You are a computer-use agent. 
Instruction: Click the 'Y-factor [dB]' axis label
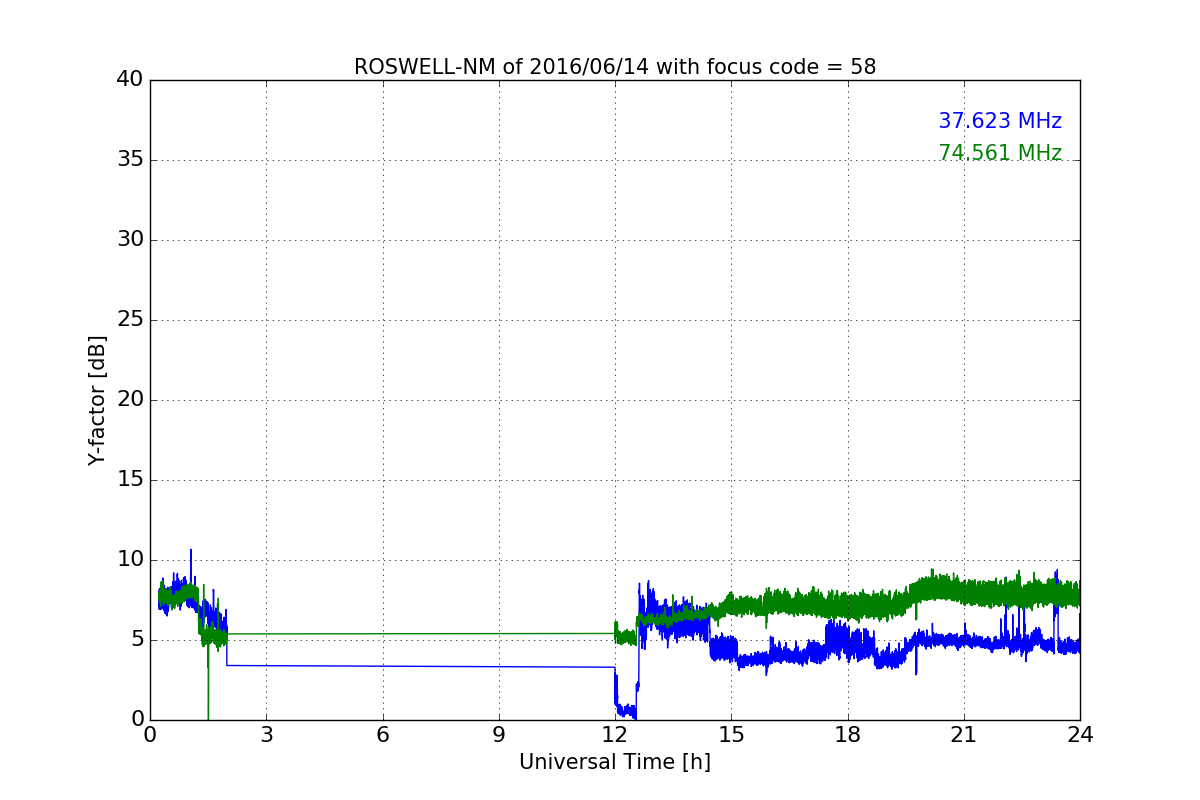97,400
